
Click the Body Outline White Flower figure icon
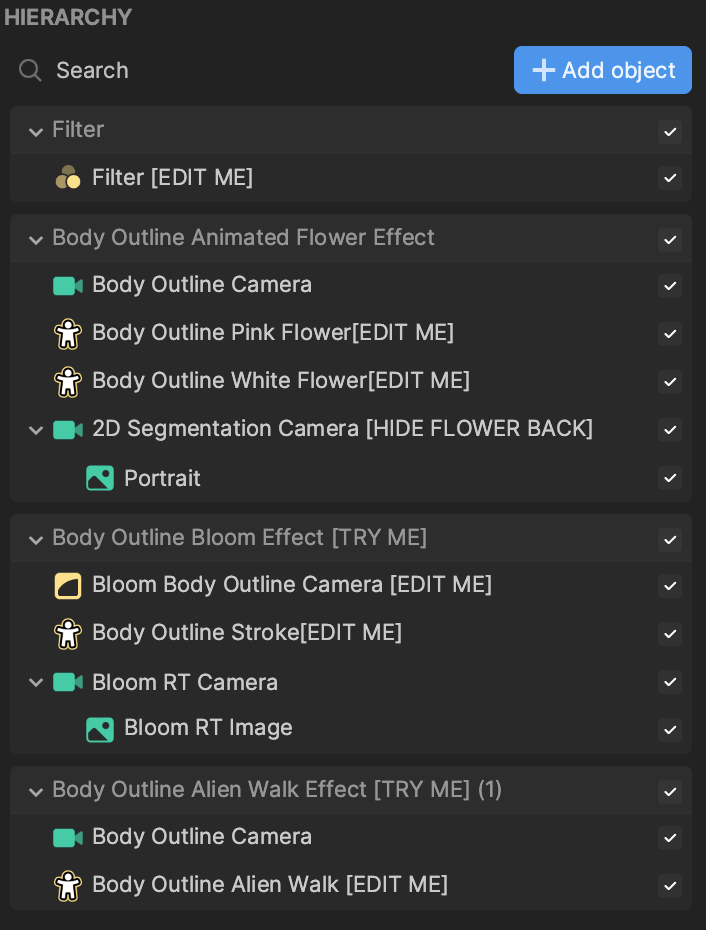(x=68, y=381)
